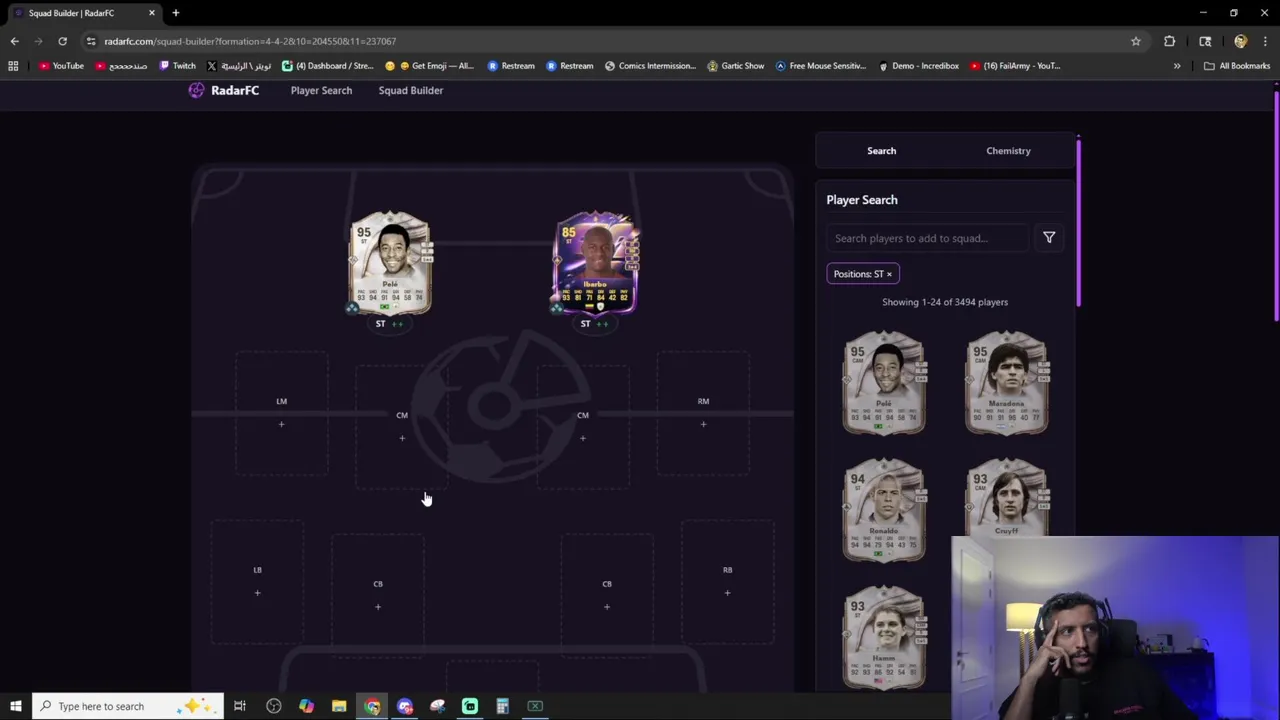Open the Squad Builder page

coord(410,90)
